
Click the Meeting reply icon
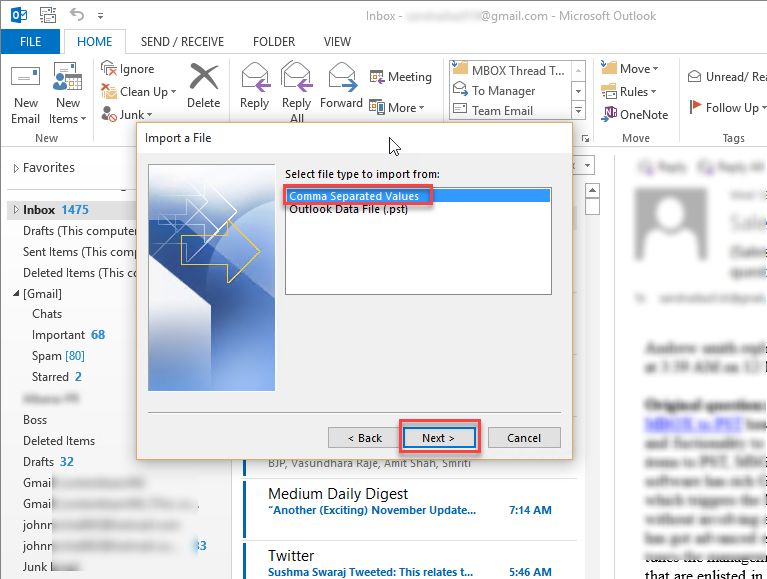coord(377,77)
